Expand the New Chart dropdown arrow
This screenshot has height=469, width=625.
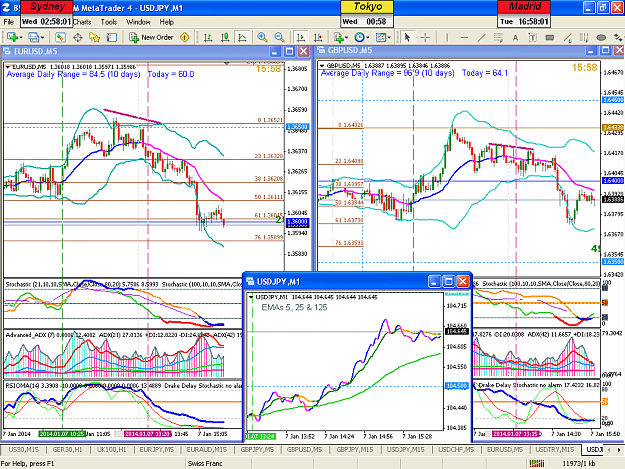pos(21,38)
